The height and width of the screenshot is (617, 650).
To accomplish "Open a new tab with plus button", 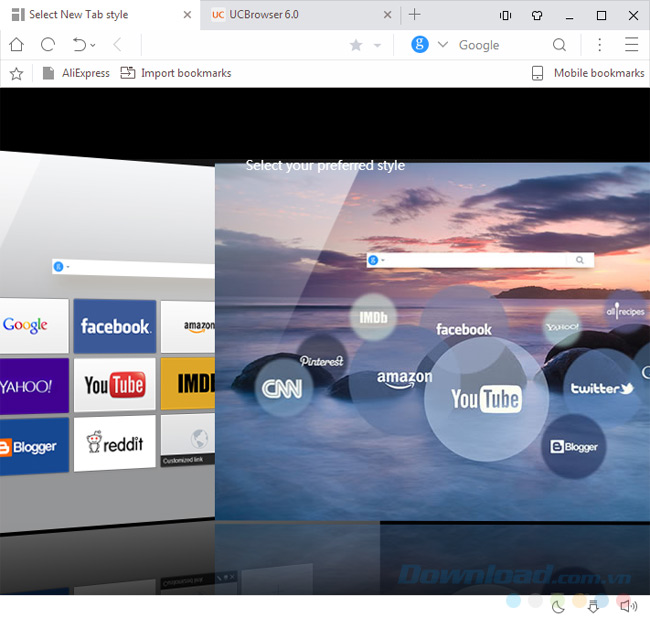I will (415, 15).
